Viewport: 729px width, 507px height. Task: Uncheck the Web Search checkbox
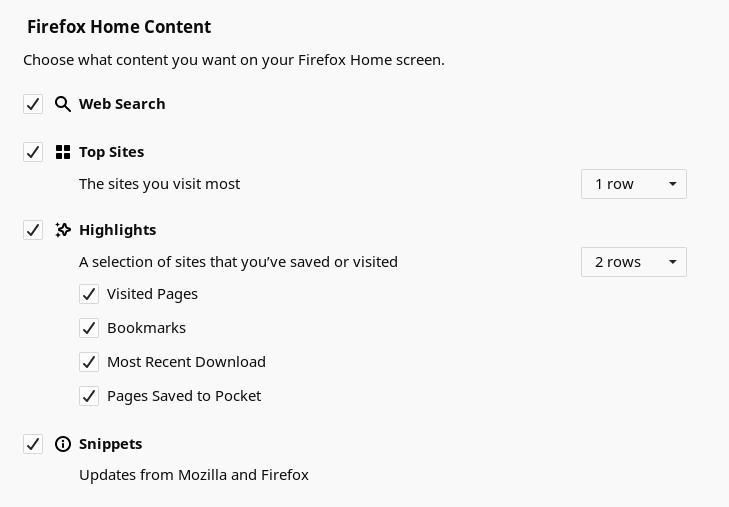(33, 104)
